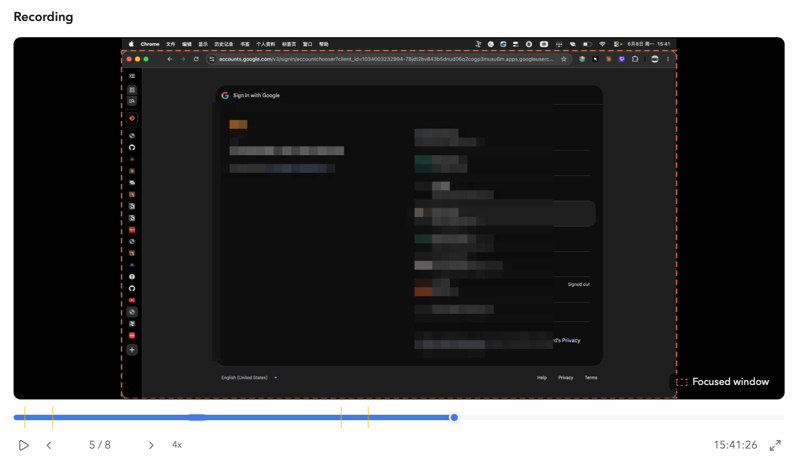The height and width of the screenshot is (470, 800).
Task: Open Chrome's Extensions puzzle icon
Action: (635, 59)
